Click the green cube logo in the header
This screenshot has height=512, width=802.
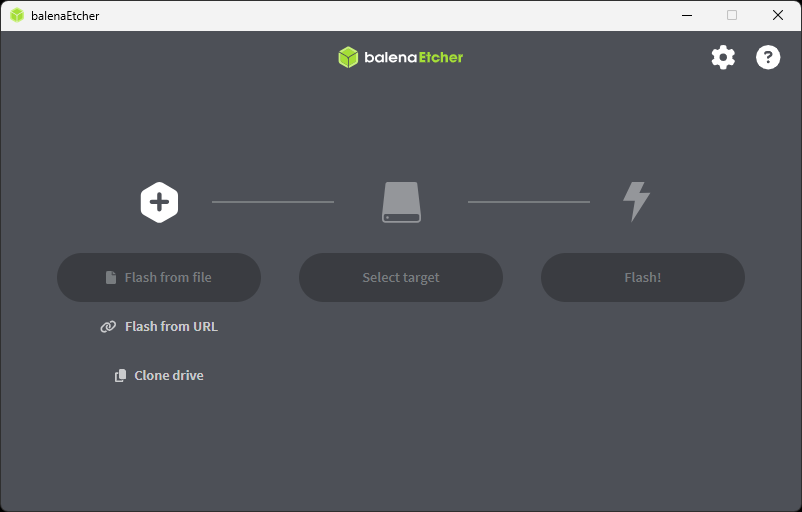point(348,57)
